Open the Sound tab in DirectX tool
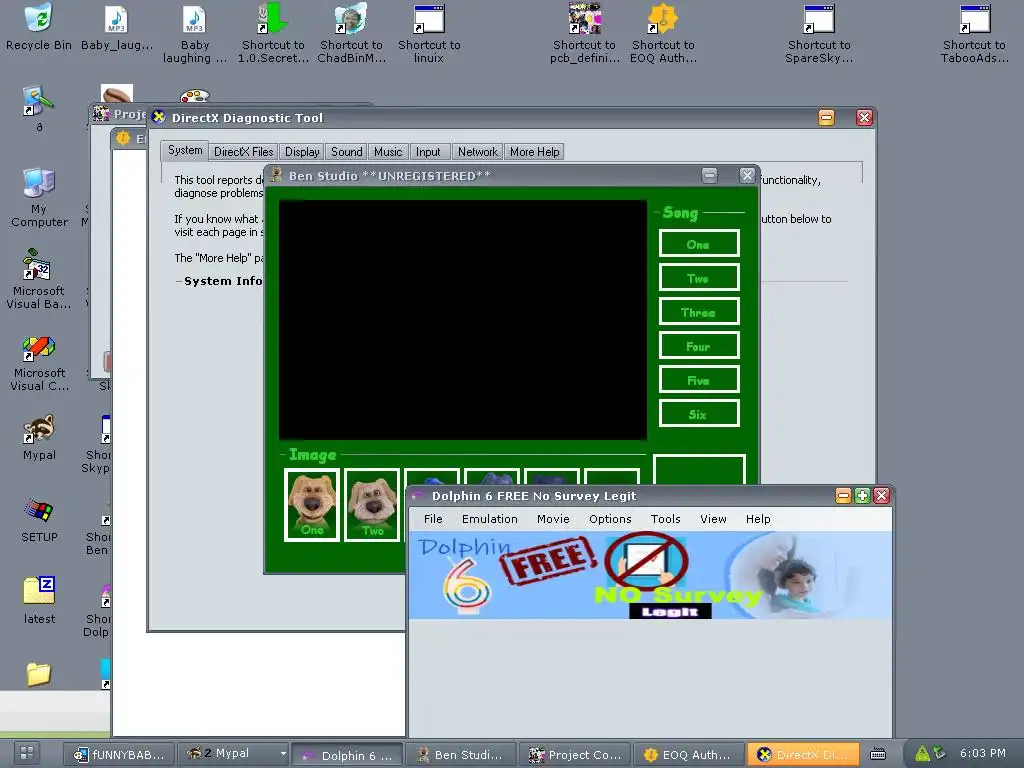The image size is (1024, 768). coord(346,152)
